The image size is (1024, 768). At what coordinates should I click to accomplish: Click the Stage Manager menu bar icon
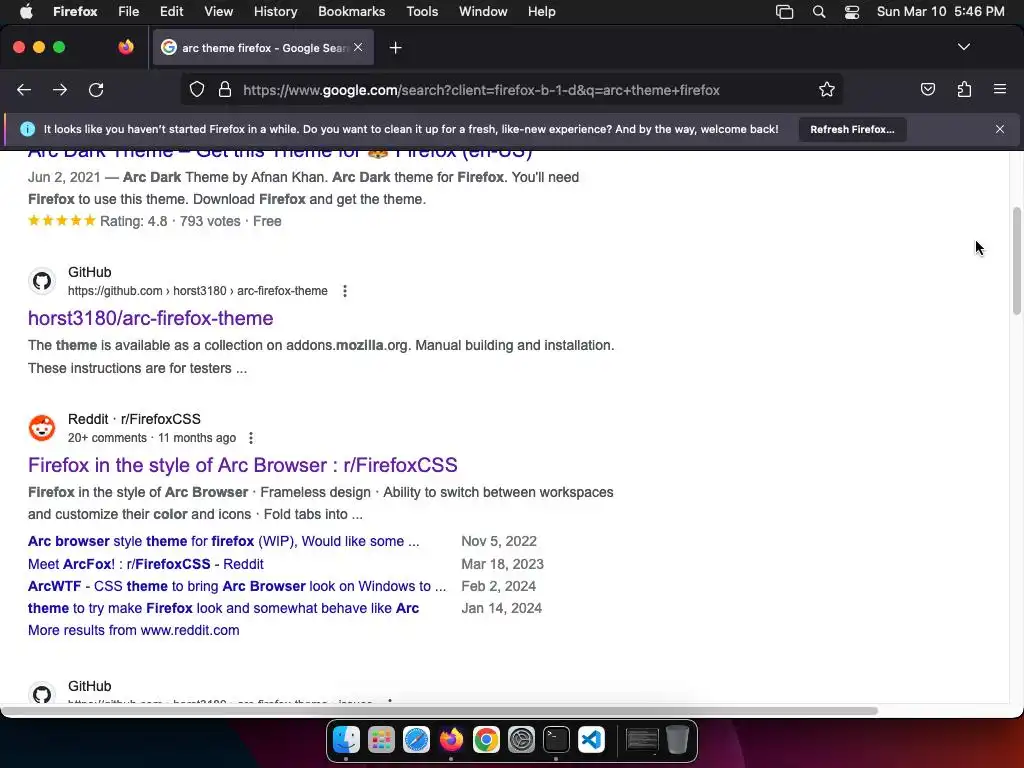coord(784,12)
